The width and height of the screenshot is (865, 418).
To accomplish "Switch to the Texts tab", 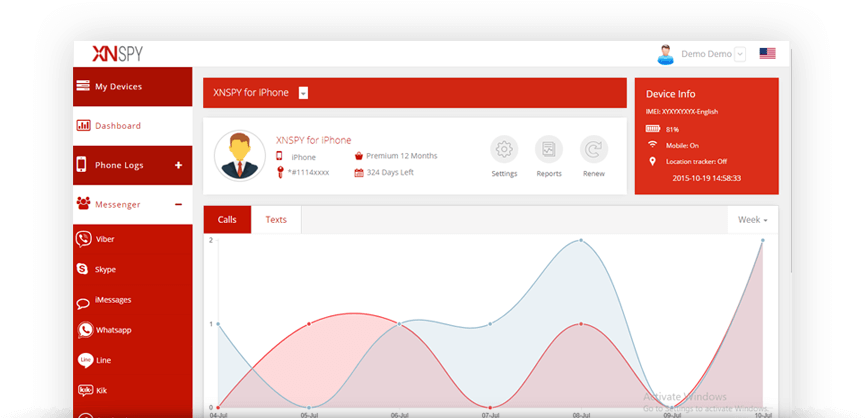I will 276,219.
